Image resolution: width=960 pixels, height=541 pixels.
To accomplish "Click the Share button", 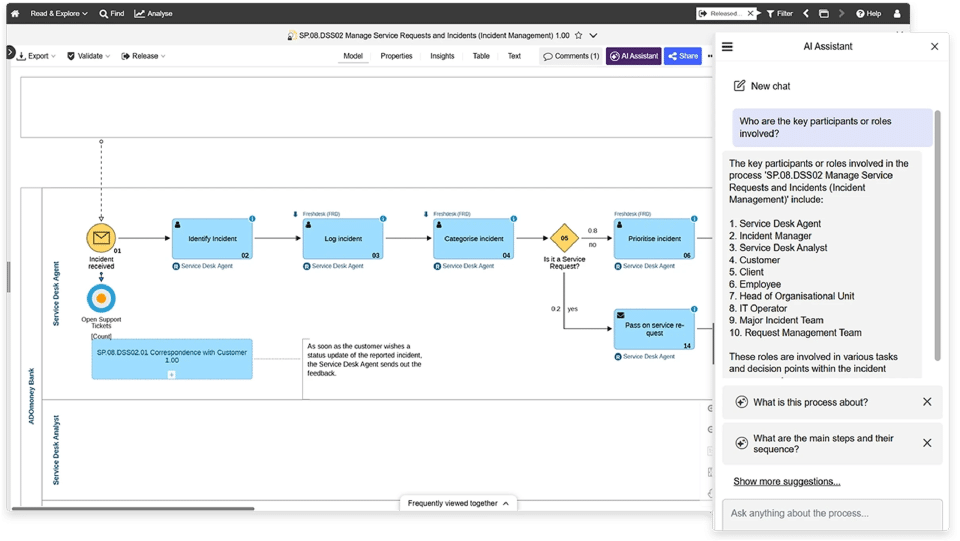I will pos(683,56).
